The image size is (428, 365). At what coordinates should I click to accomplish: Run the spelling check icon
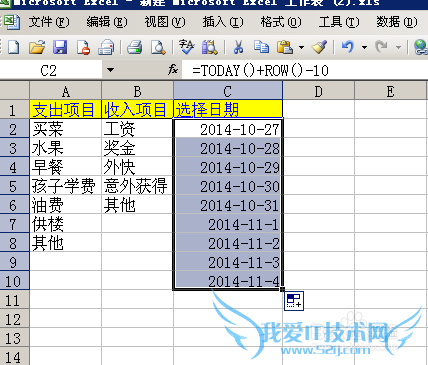click(187, 47)
